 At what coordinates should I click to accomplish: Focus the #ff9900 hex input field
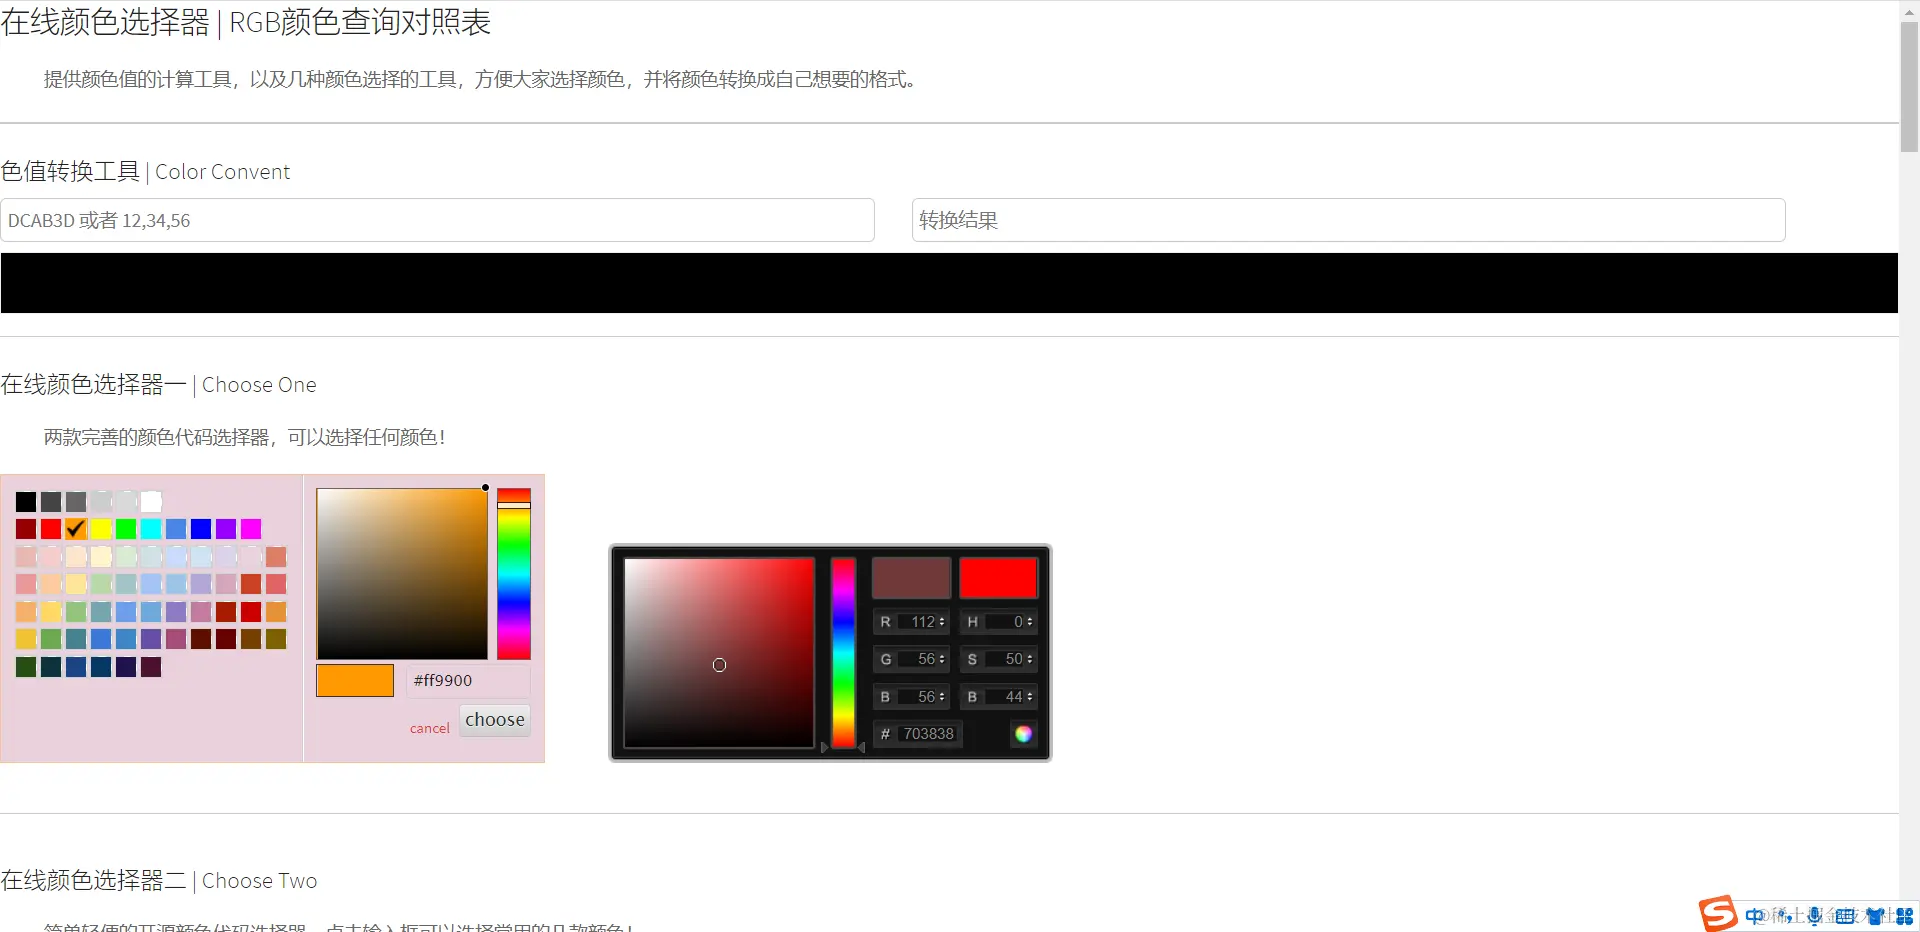(468, 680)
